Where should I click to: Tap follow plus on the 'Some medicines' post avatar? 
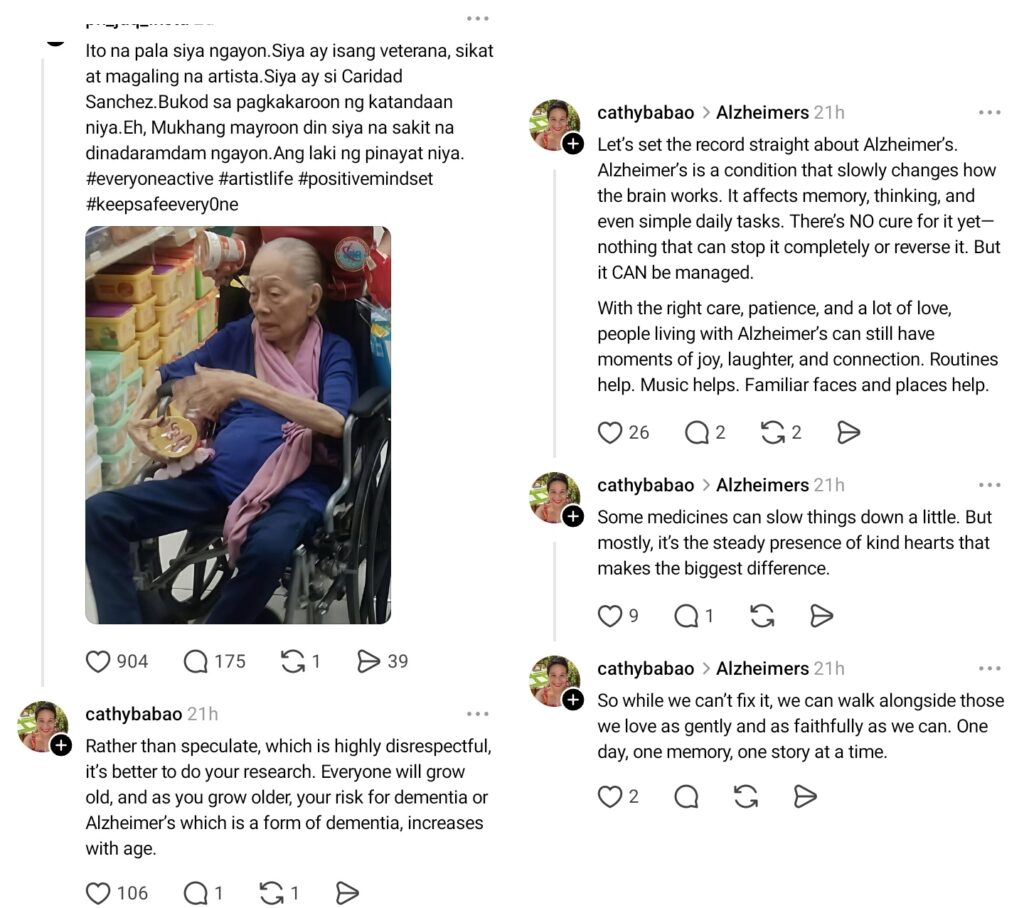coord(573,516)
